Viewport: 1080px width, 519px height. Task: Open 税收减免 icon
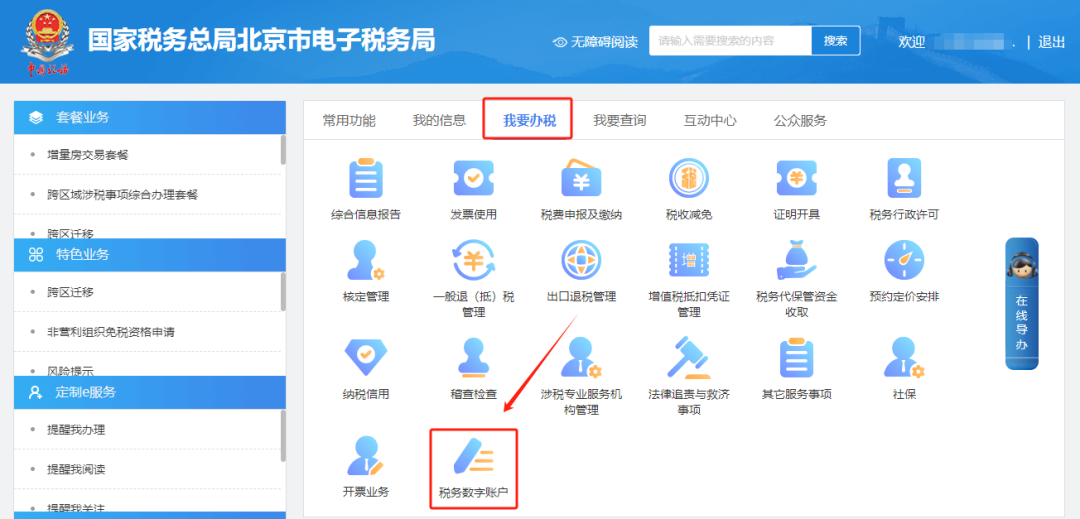689,178
